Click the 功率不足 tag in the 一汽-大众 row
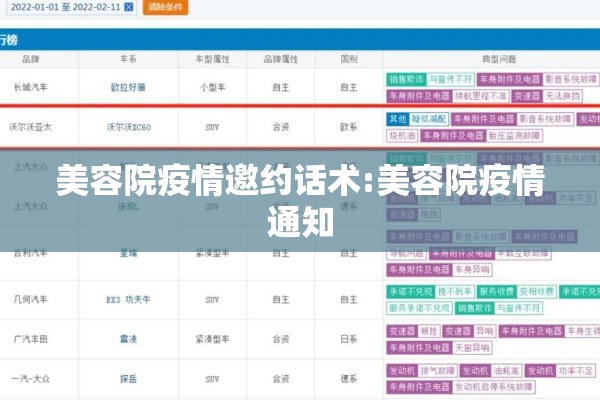The image size is (600, 400). (576, 371)
